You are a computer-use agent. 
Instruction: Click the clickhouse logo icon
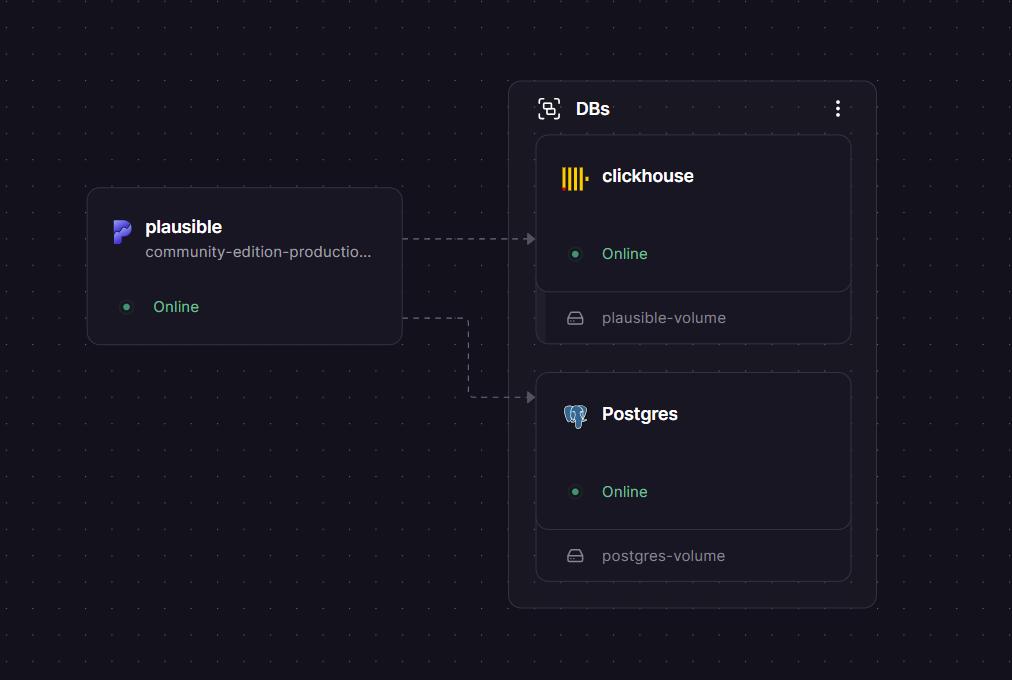coord(575,179)
